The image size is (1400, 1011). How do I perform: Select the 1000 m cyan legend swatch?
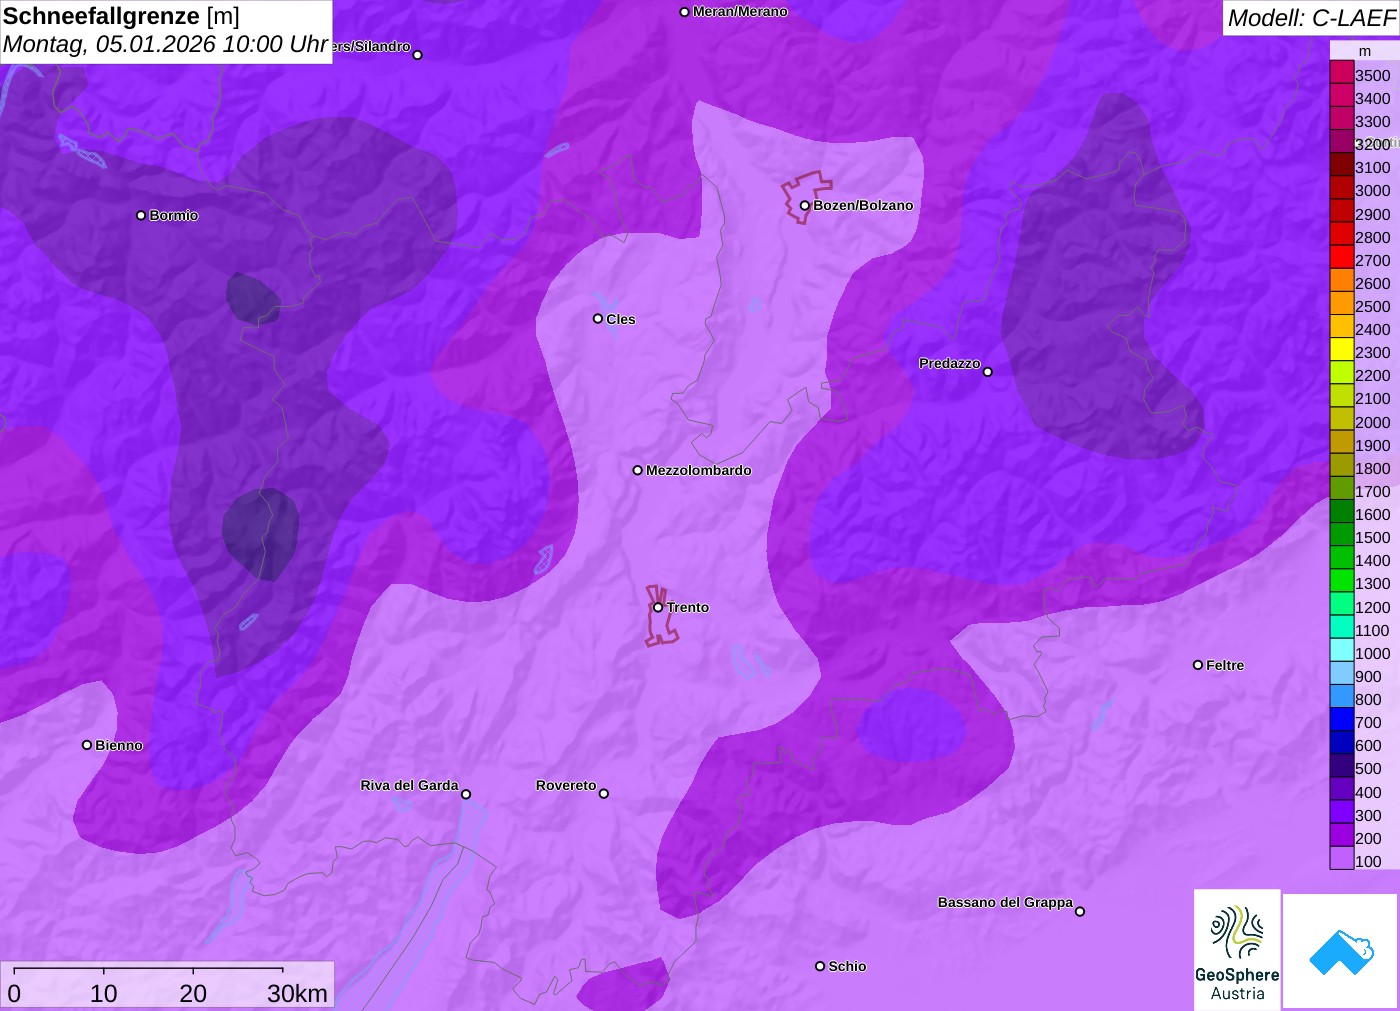coord(1341,650)
